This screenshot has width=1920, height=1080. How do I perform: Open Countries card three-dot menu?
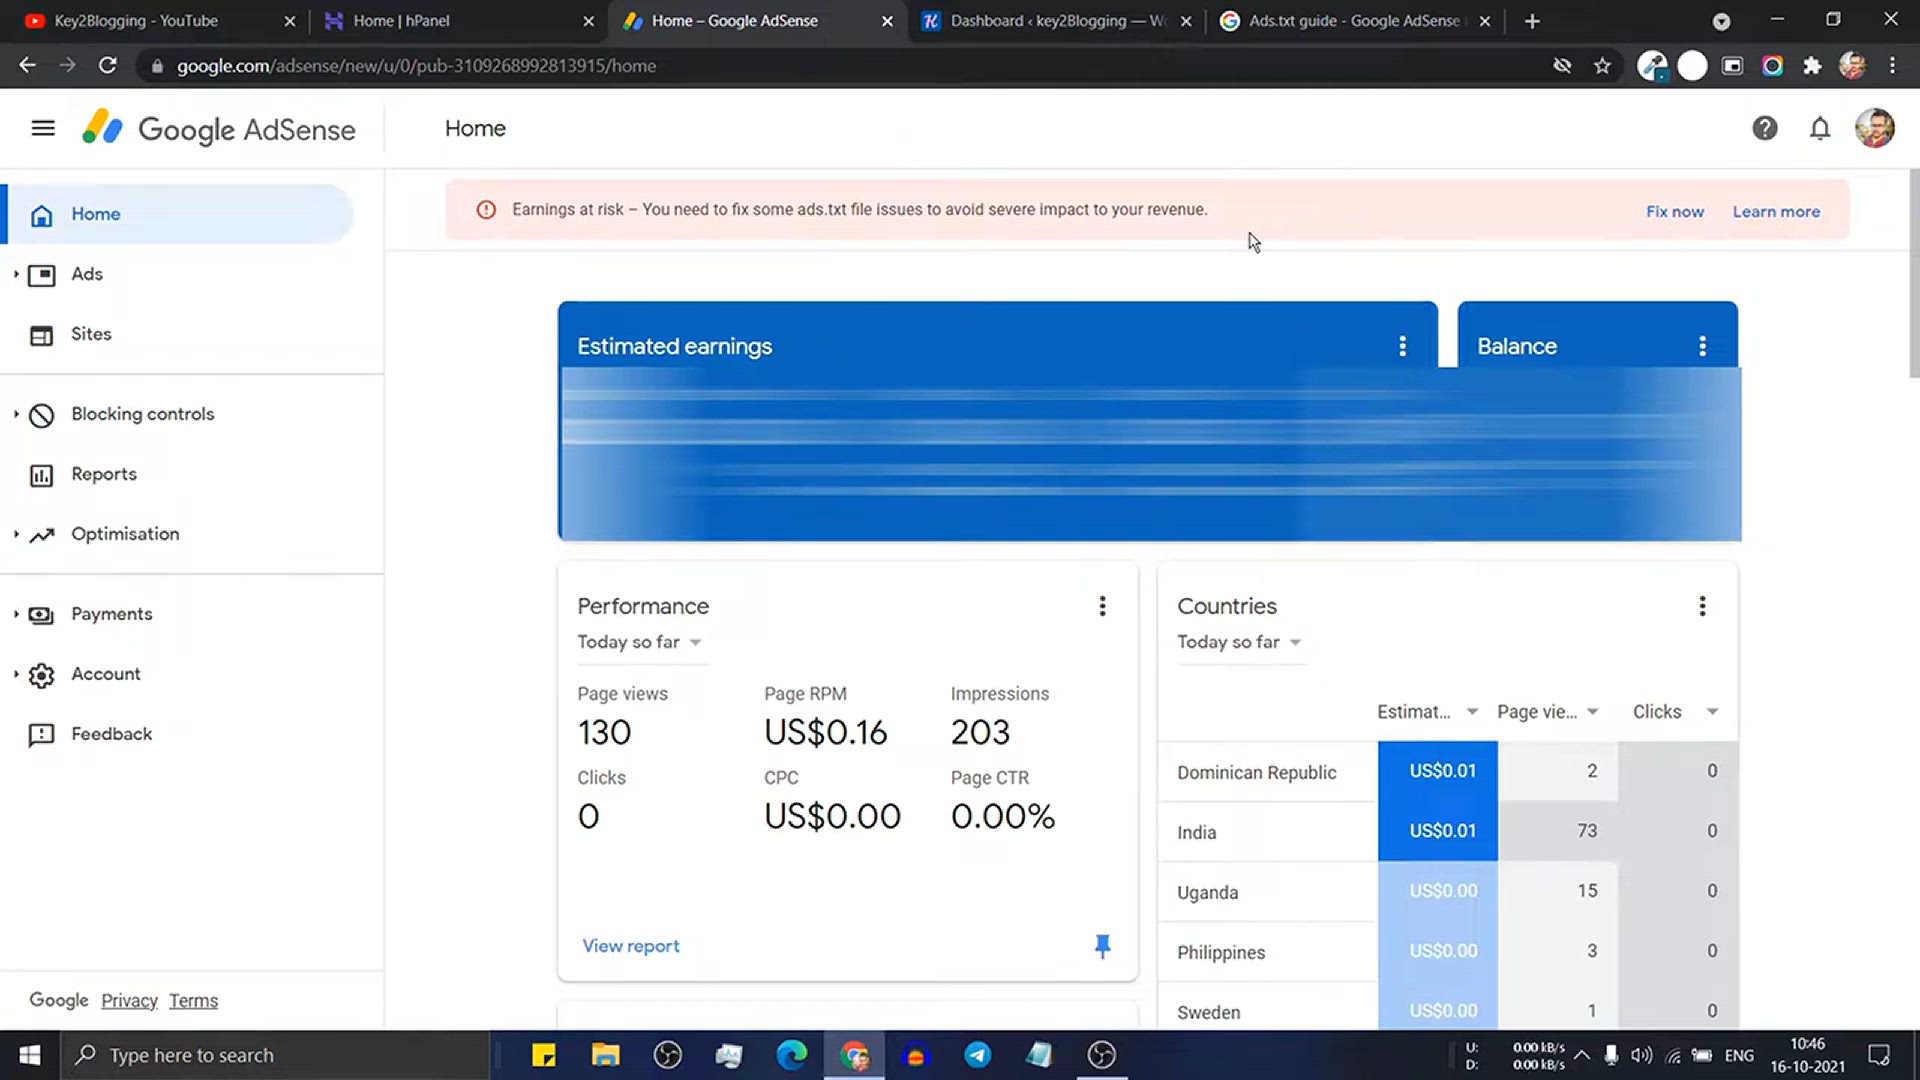point(1702,606)
